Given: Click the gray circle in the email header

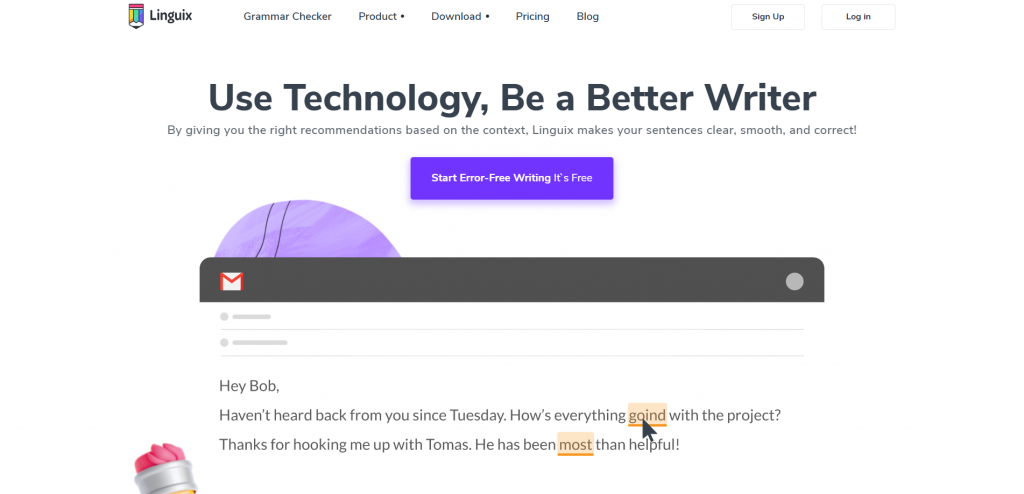Looking at the screenshot, I should click(x=794, y=282).
